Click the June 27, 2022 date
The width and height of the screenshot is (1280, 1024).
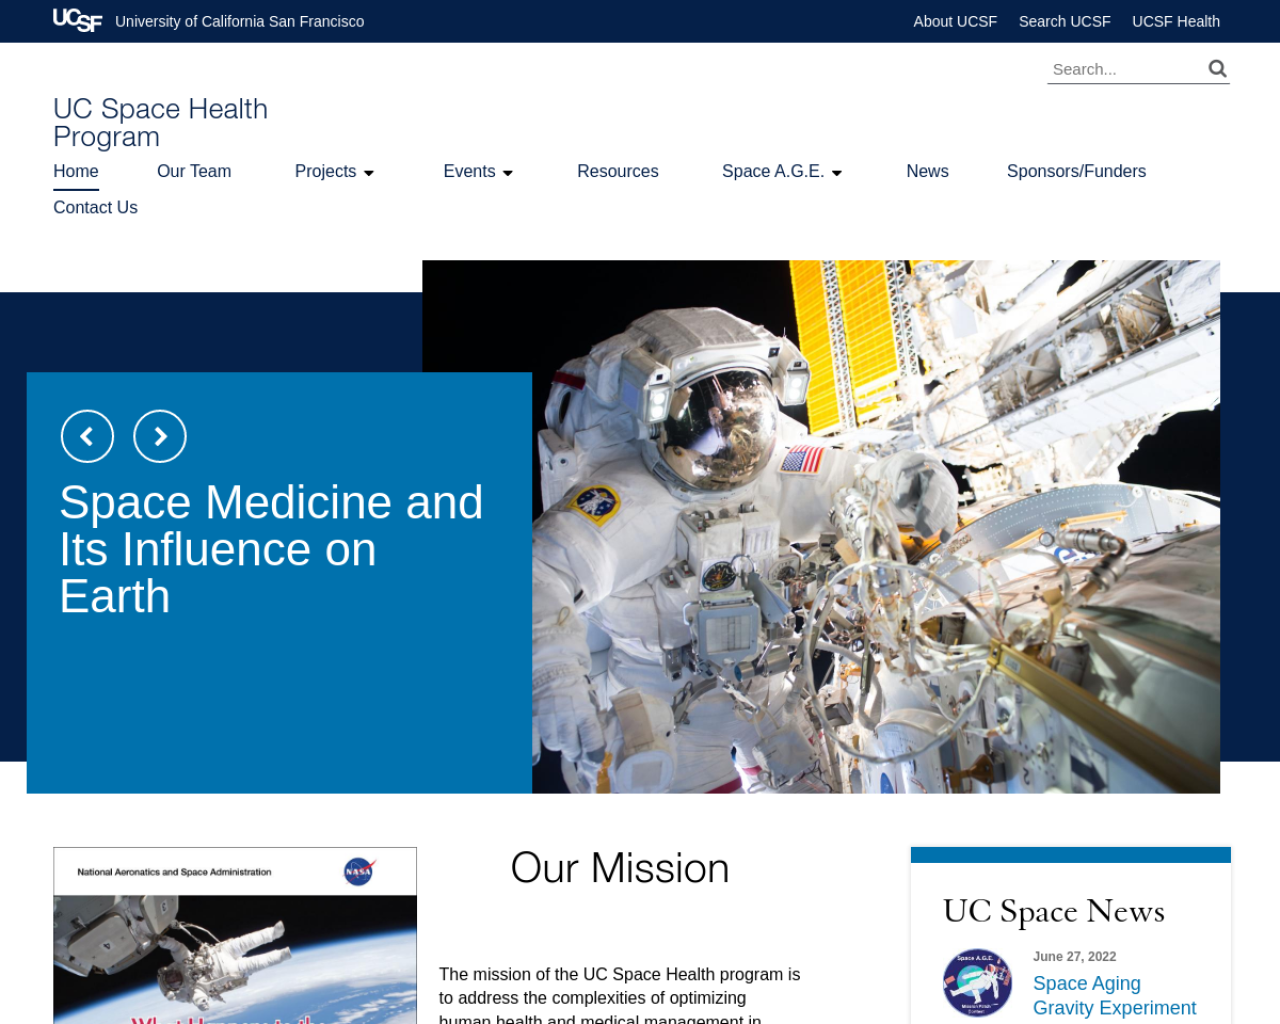click(x=1074, y=957)
